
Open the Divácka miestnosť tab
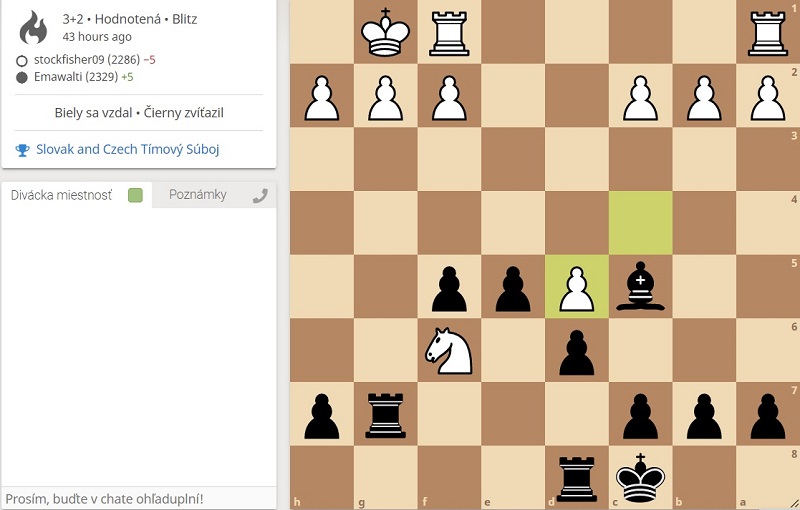61,195
